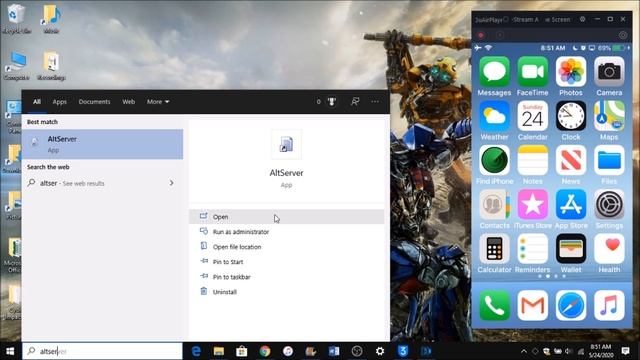Image resolution: width=640 pixels, height=360 pixels.
Task: Launch the Health app
Action: 609,249
